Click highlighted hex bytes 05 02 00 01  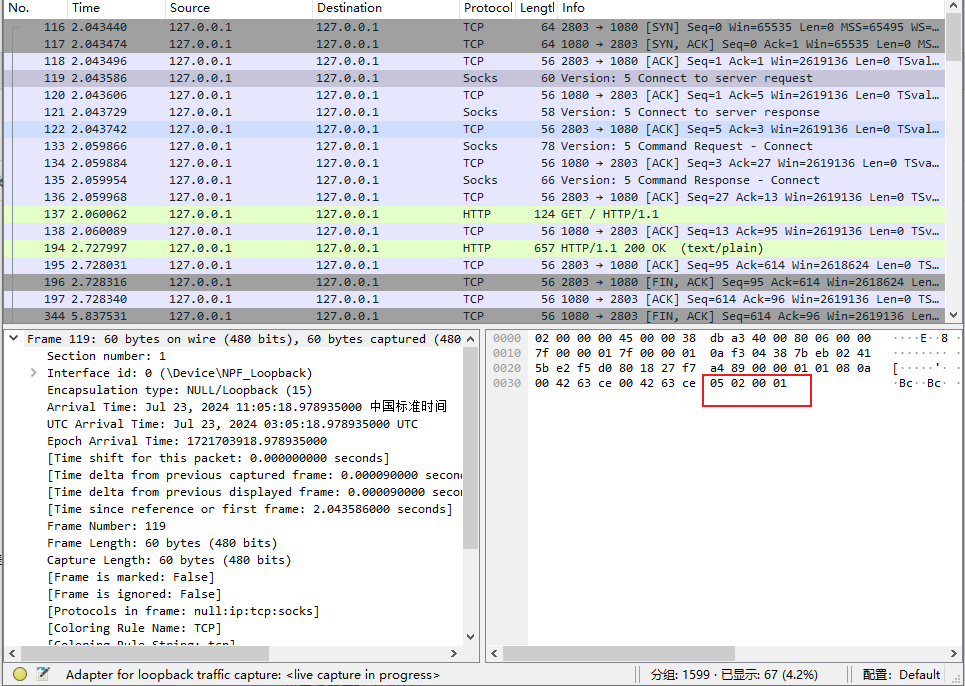coord(748,384)
